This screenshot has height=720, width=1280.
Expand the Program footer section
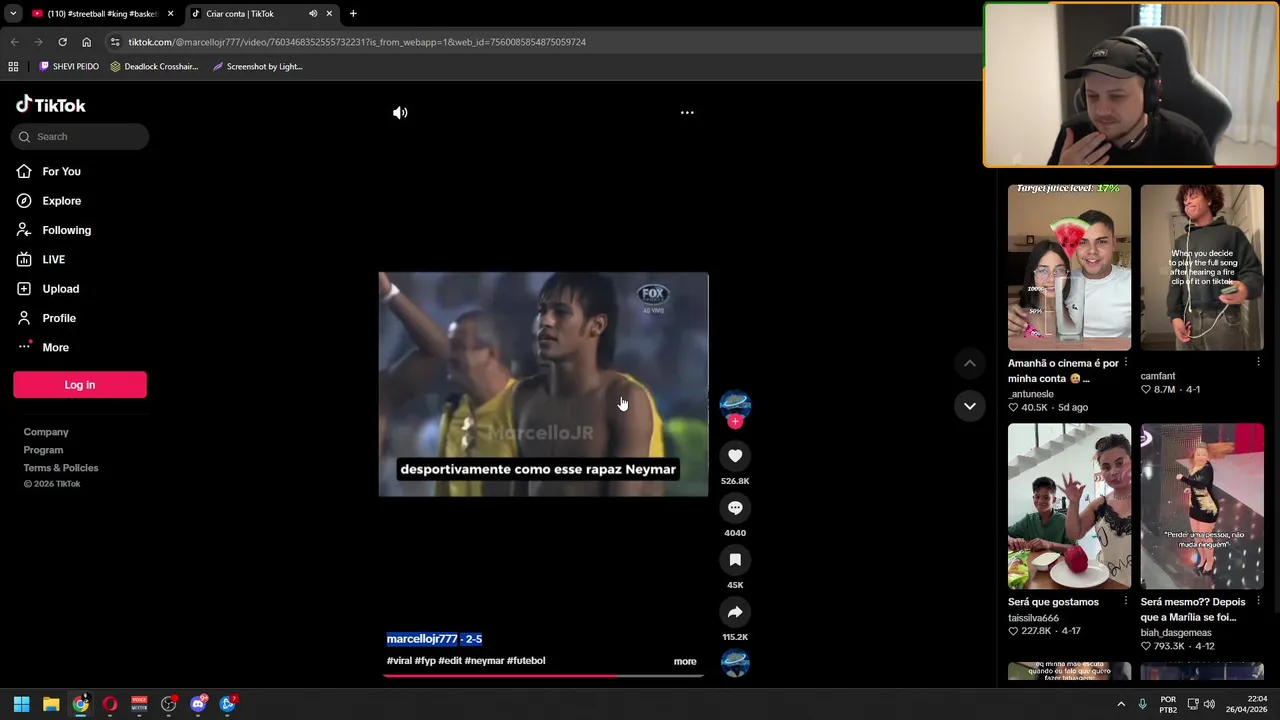pyautogui.click(x=43, y=450)
